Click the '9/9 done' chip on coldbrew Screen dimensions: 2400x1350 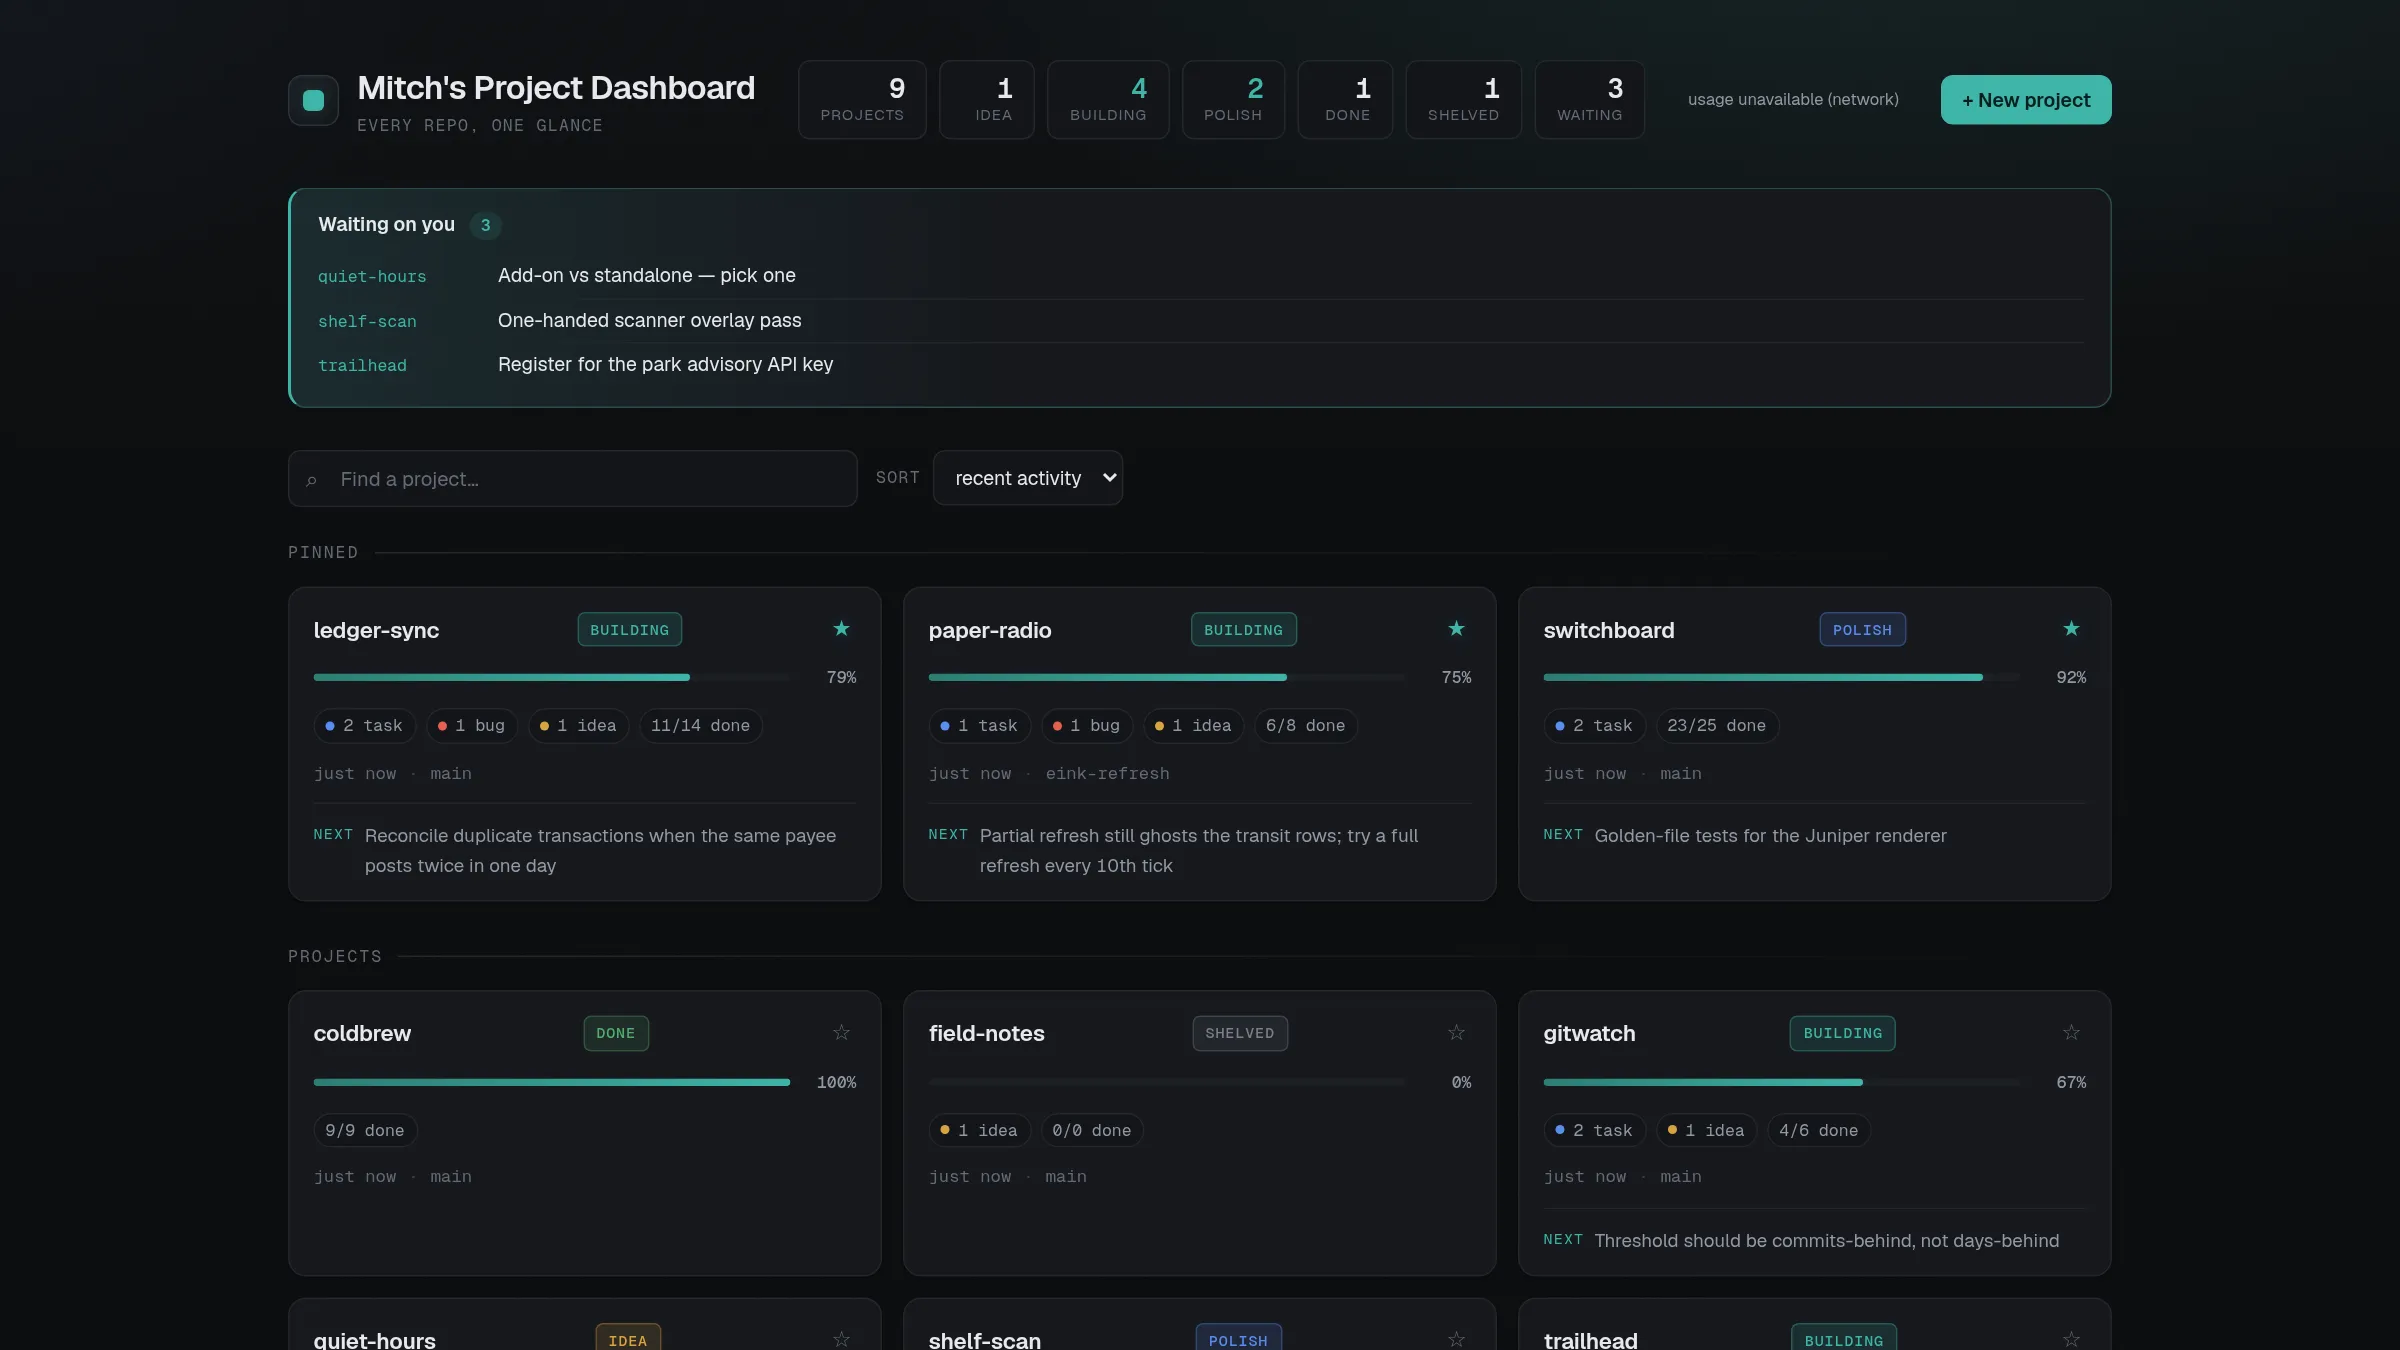(365, 1131)
